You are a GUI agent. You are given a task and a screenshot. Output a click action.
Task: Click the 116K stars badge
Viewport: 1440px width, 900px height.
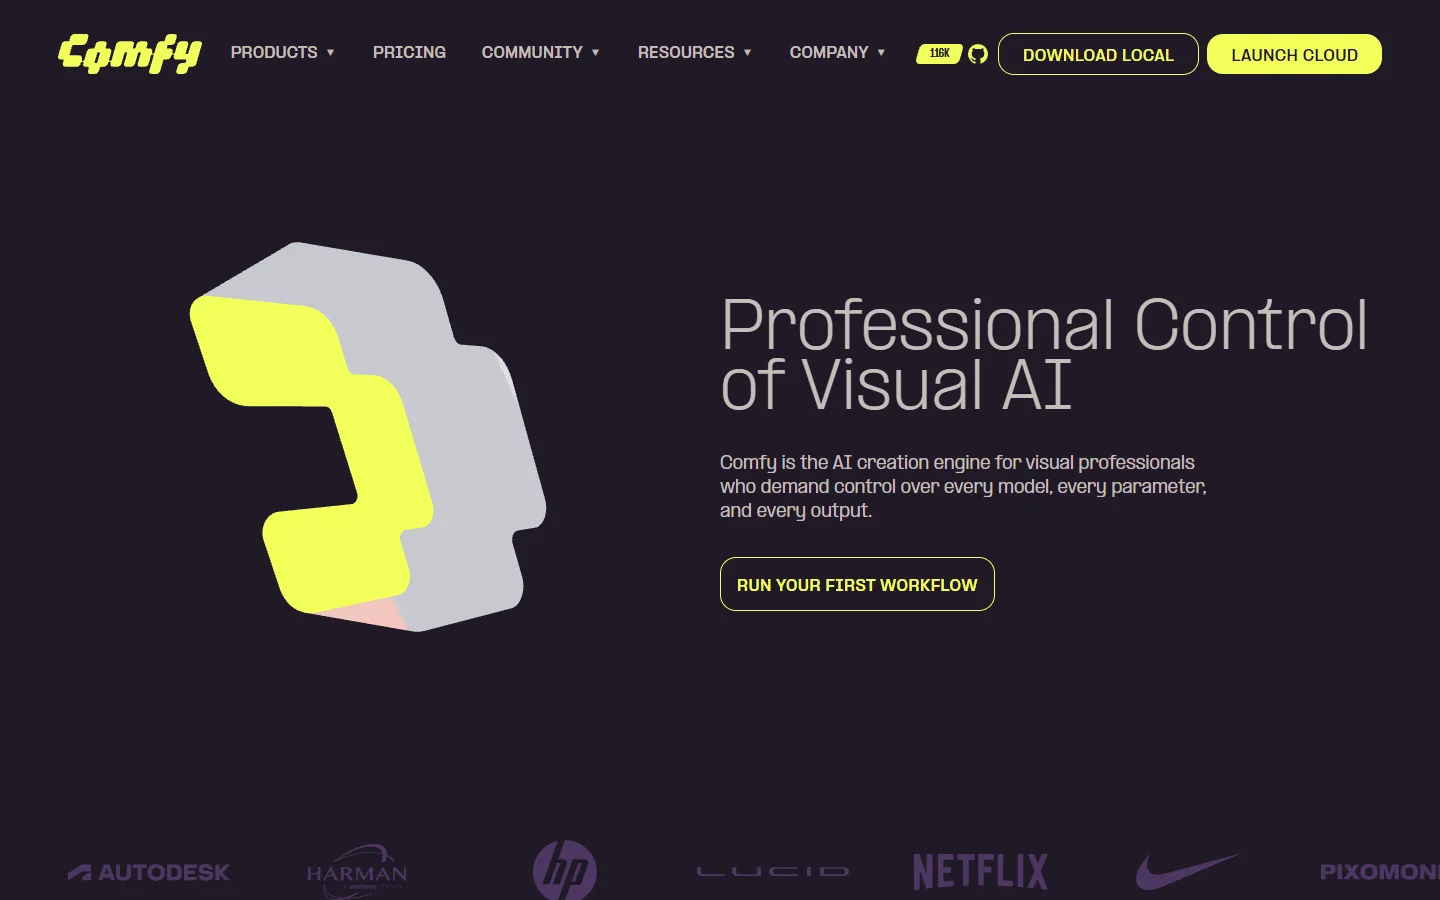939,53
